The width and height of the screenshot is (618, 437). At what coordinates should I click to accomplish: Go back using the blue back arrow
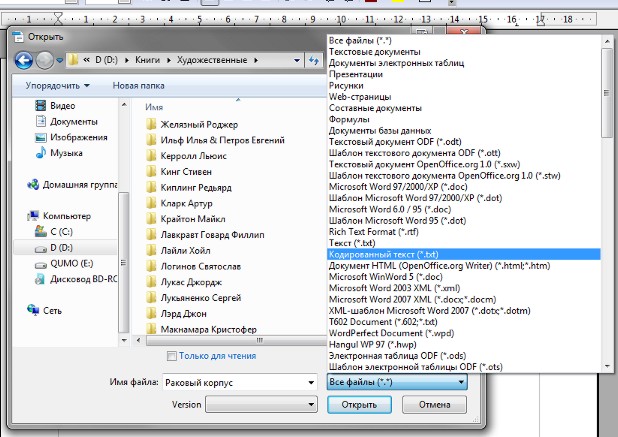(x=23, y=60)
